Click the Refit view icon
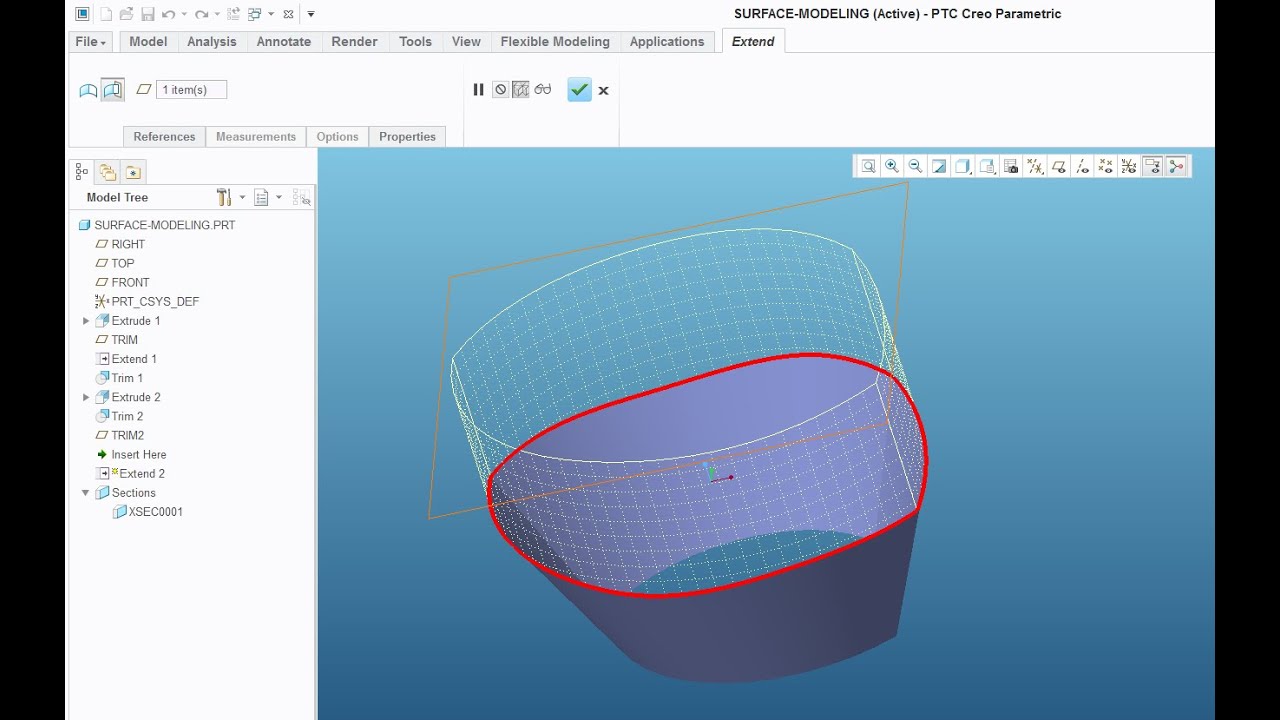This screenshot has width=1280, height=720. 868,167
